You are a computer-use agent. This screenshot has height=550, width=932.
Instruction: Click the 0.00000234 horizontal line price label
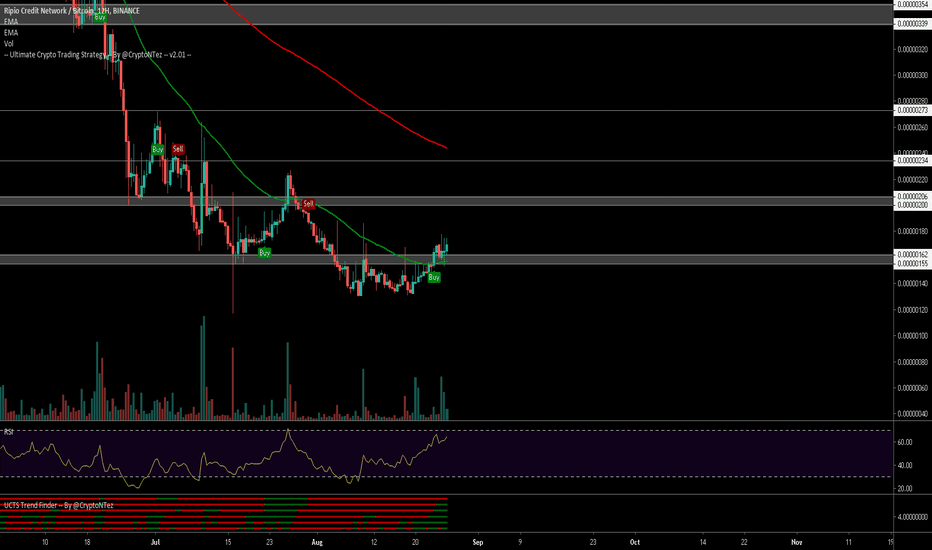pos(912,161)
